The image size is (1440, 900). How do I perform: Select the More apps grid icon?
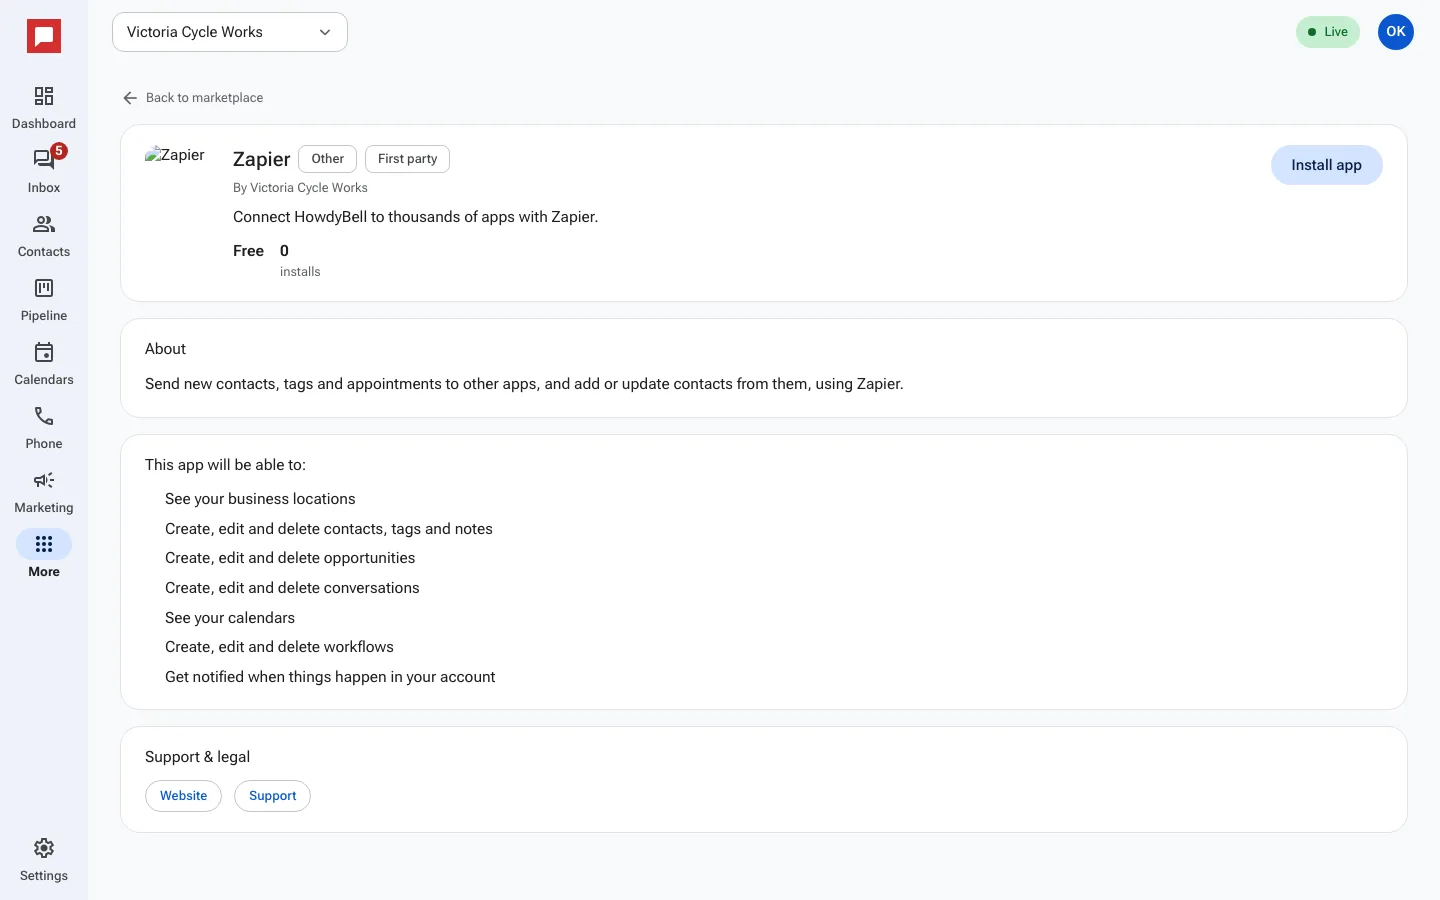coord(44,545)
